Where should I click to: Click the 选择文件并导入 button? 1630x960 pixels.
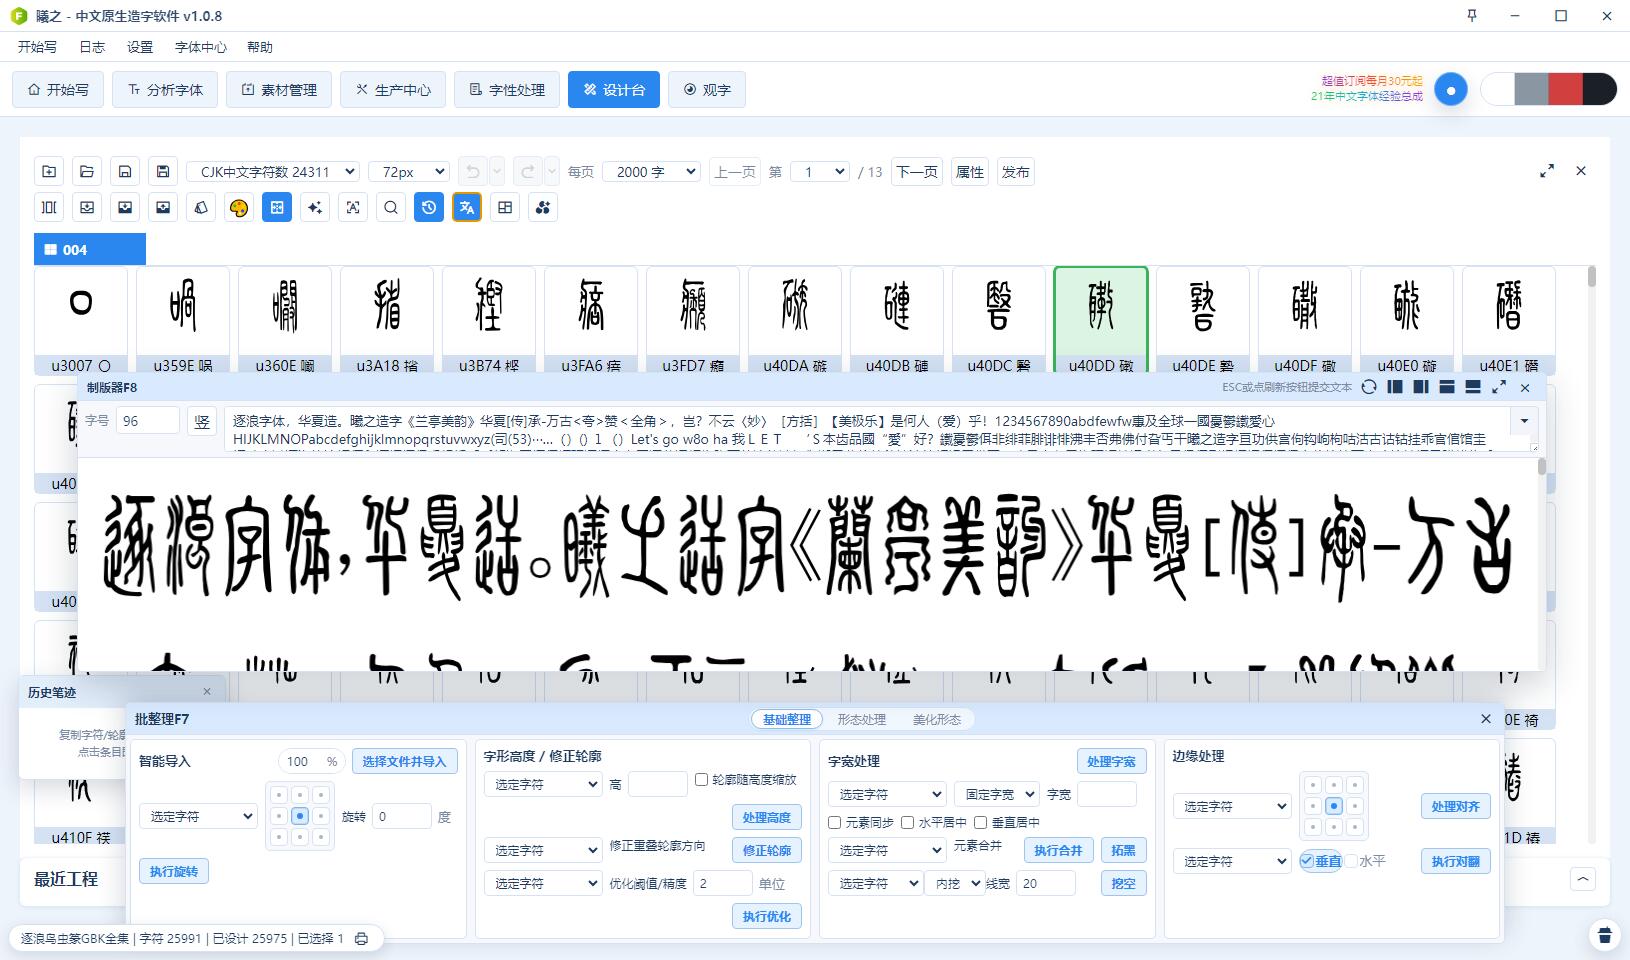point(404,761)
